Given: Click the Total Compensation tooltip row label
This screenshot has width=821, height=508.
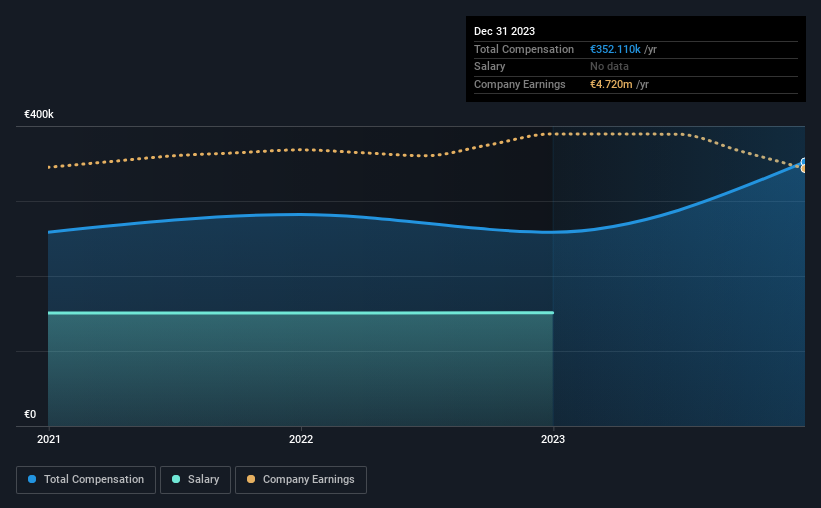Looking at the screenshot, I should (524, 49).
